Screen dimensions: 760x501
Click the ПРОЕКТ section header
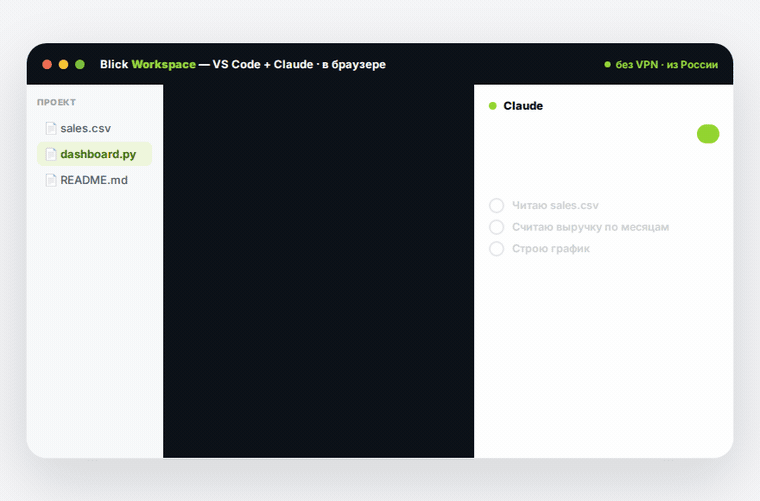[56, 102]
